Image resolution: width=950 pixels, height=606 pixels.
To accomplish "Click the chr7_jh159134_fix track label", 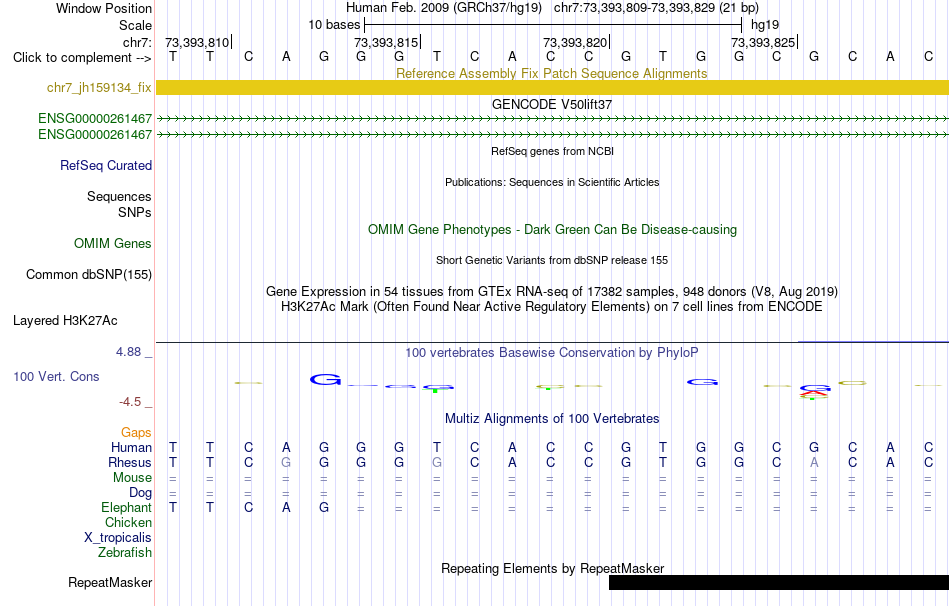I will pyautogui.click(x=99, y=87).
